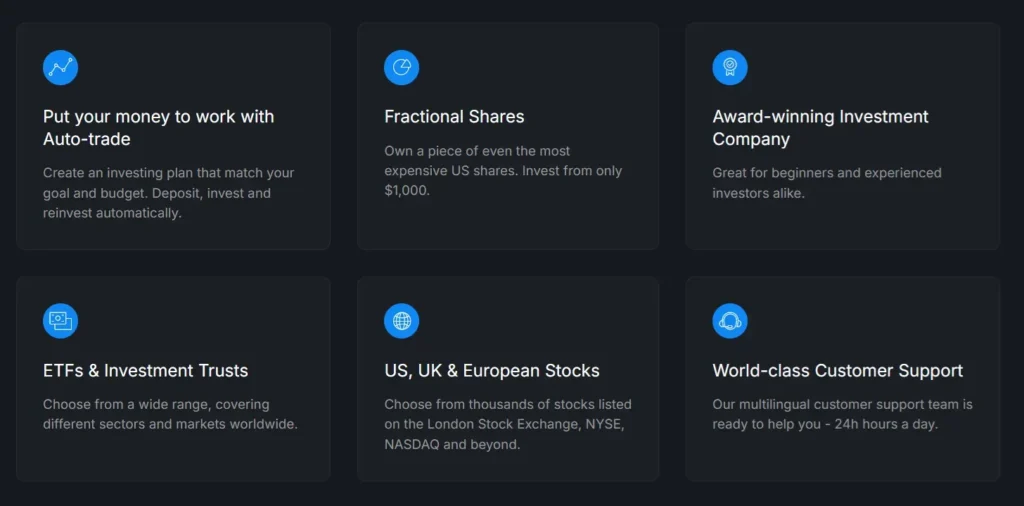The image size is (1024, 506).
Task: Click the Fractional Shares pie chart icon
Action: (x=401, y=67)
